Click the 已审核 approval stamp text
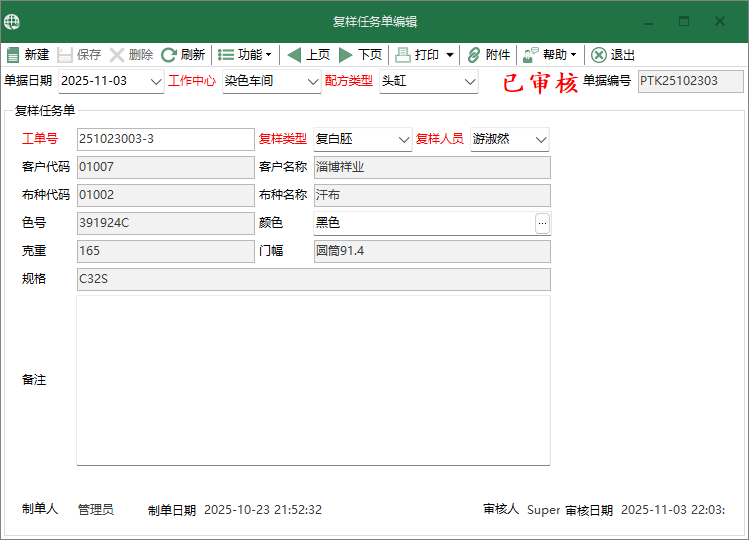The height and width of the screenshot is (540, 749). coord(540,83)
